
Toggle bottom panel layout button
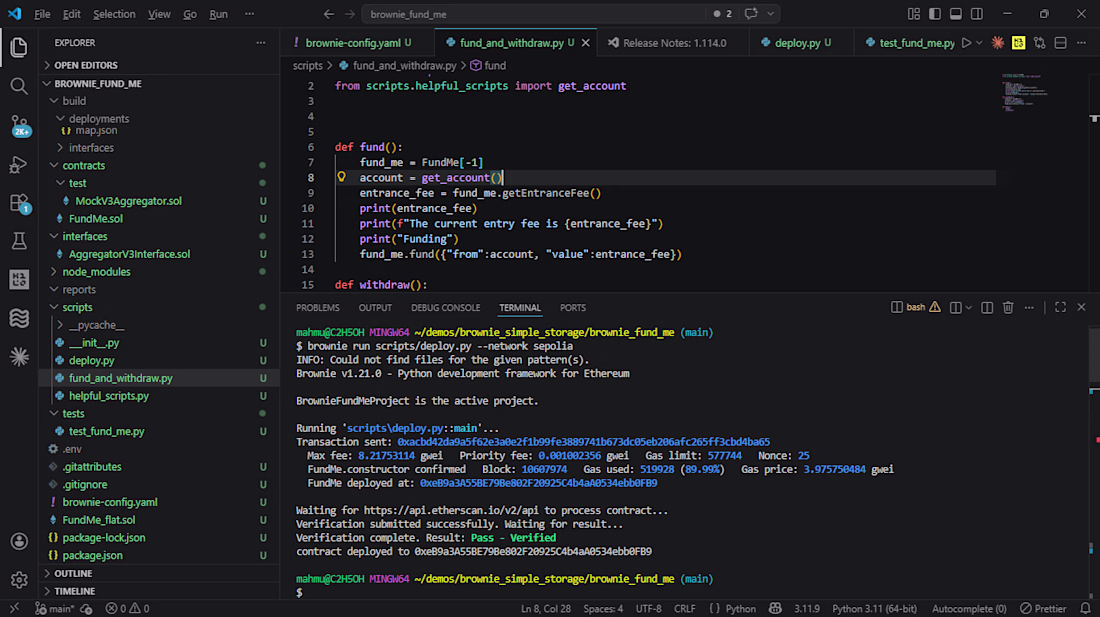(956, 14)
